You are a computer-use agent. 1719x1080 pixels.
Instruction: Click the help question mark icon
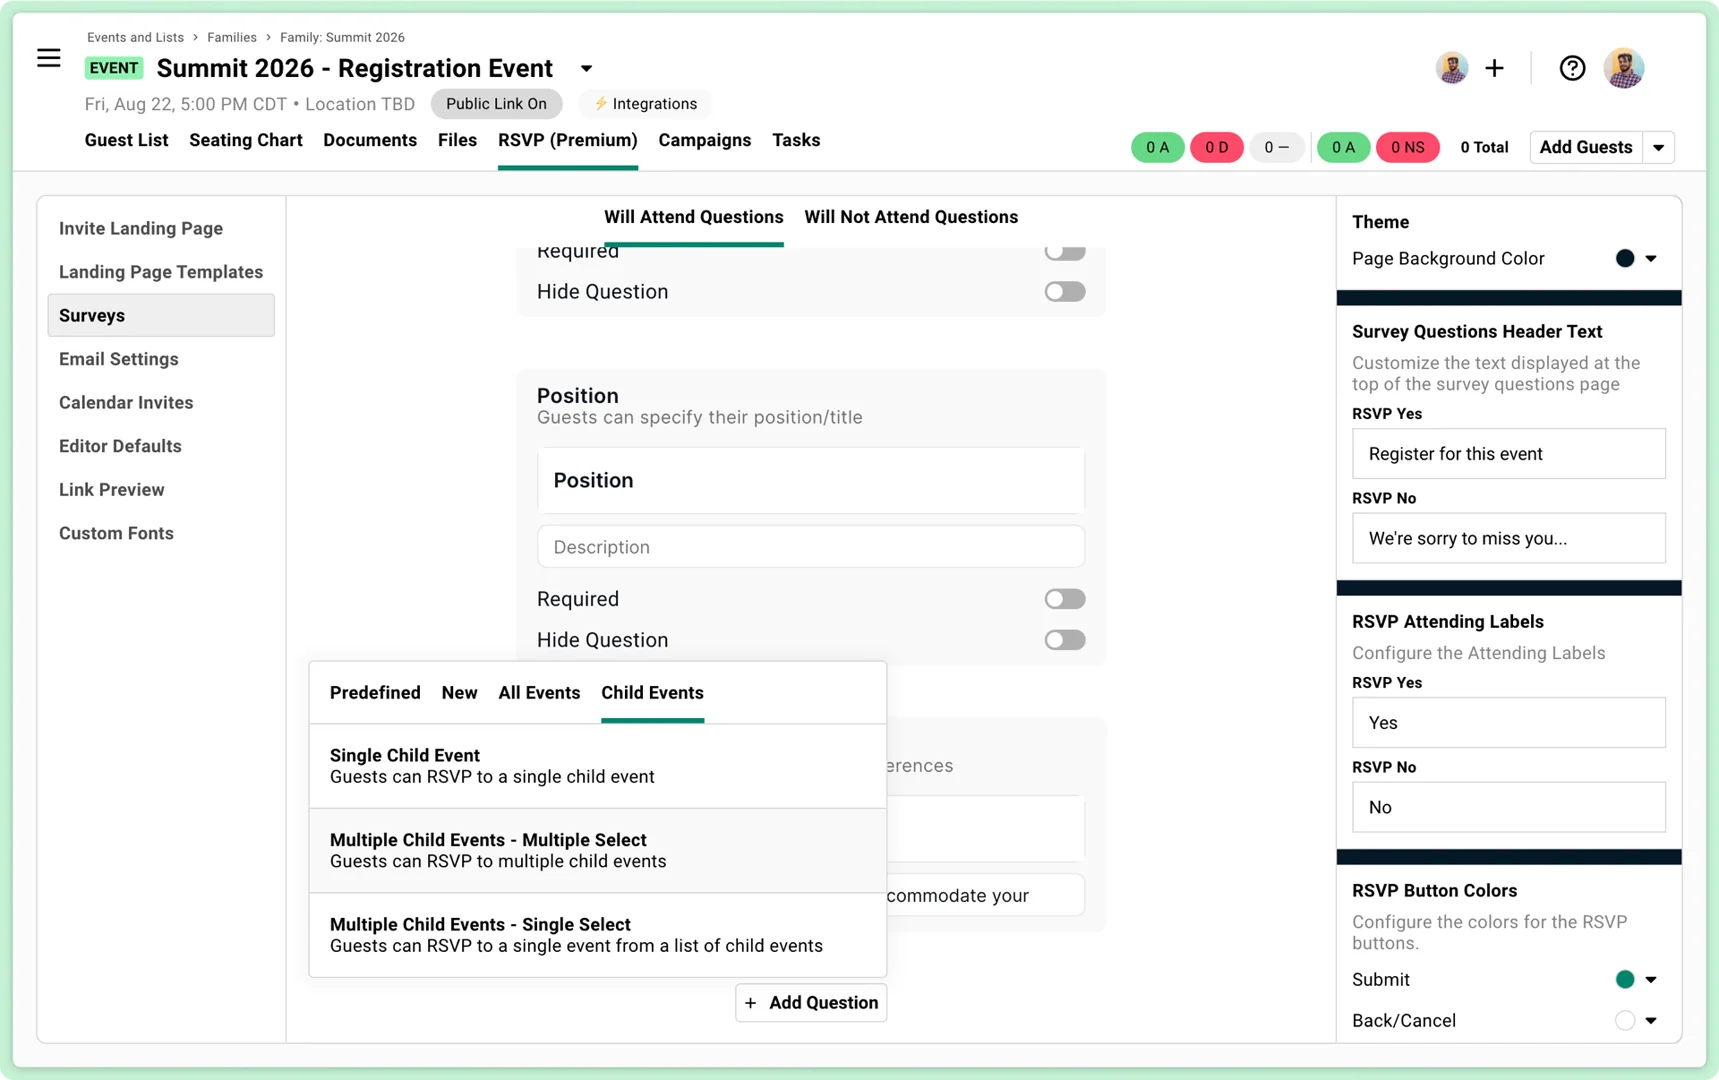coord(1572,68)
